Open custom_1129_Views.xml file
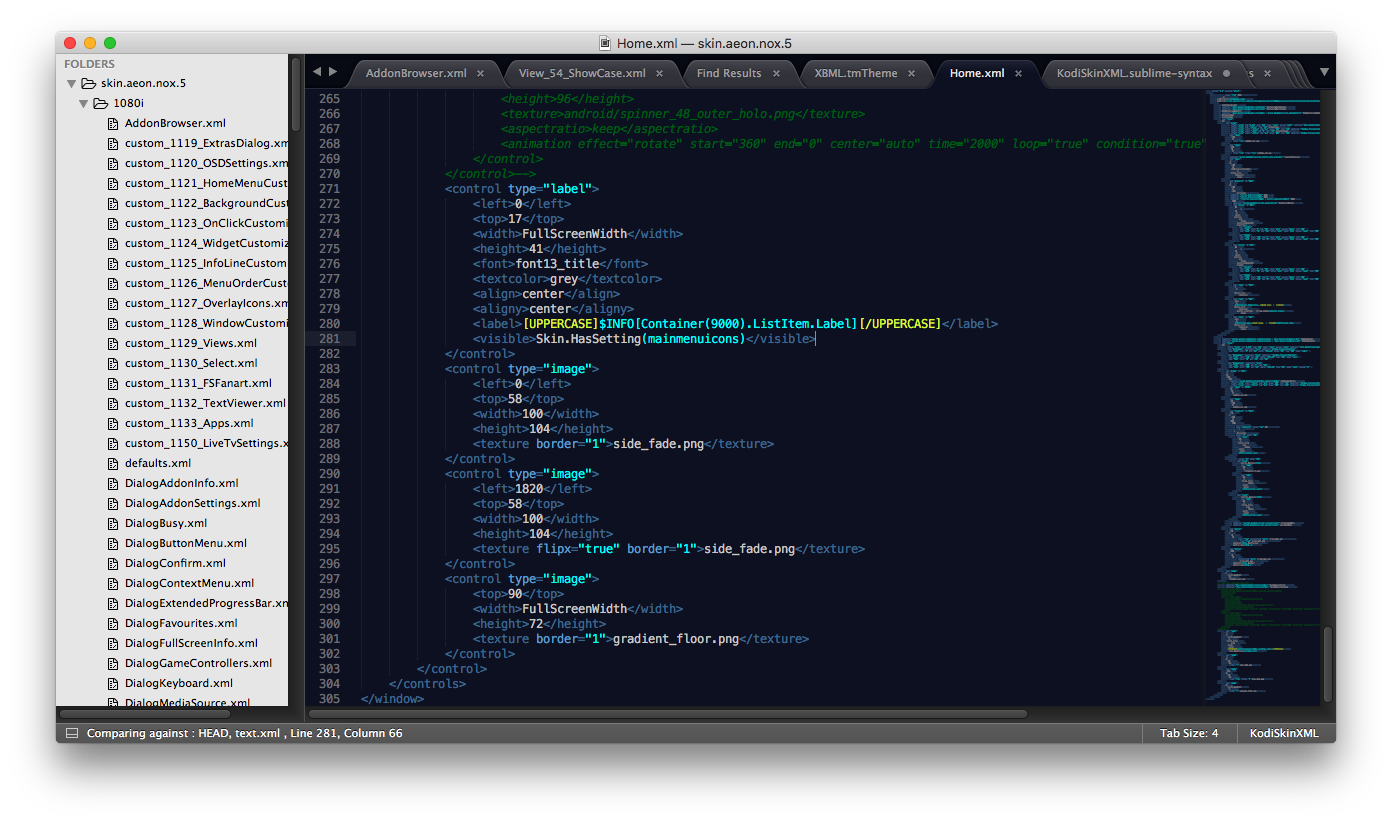 191,343
